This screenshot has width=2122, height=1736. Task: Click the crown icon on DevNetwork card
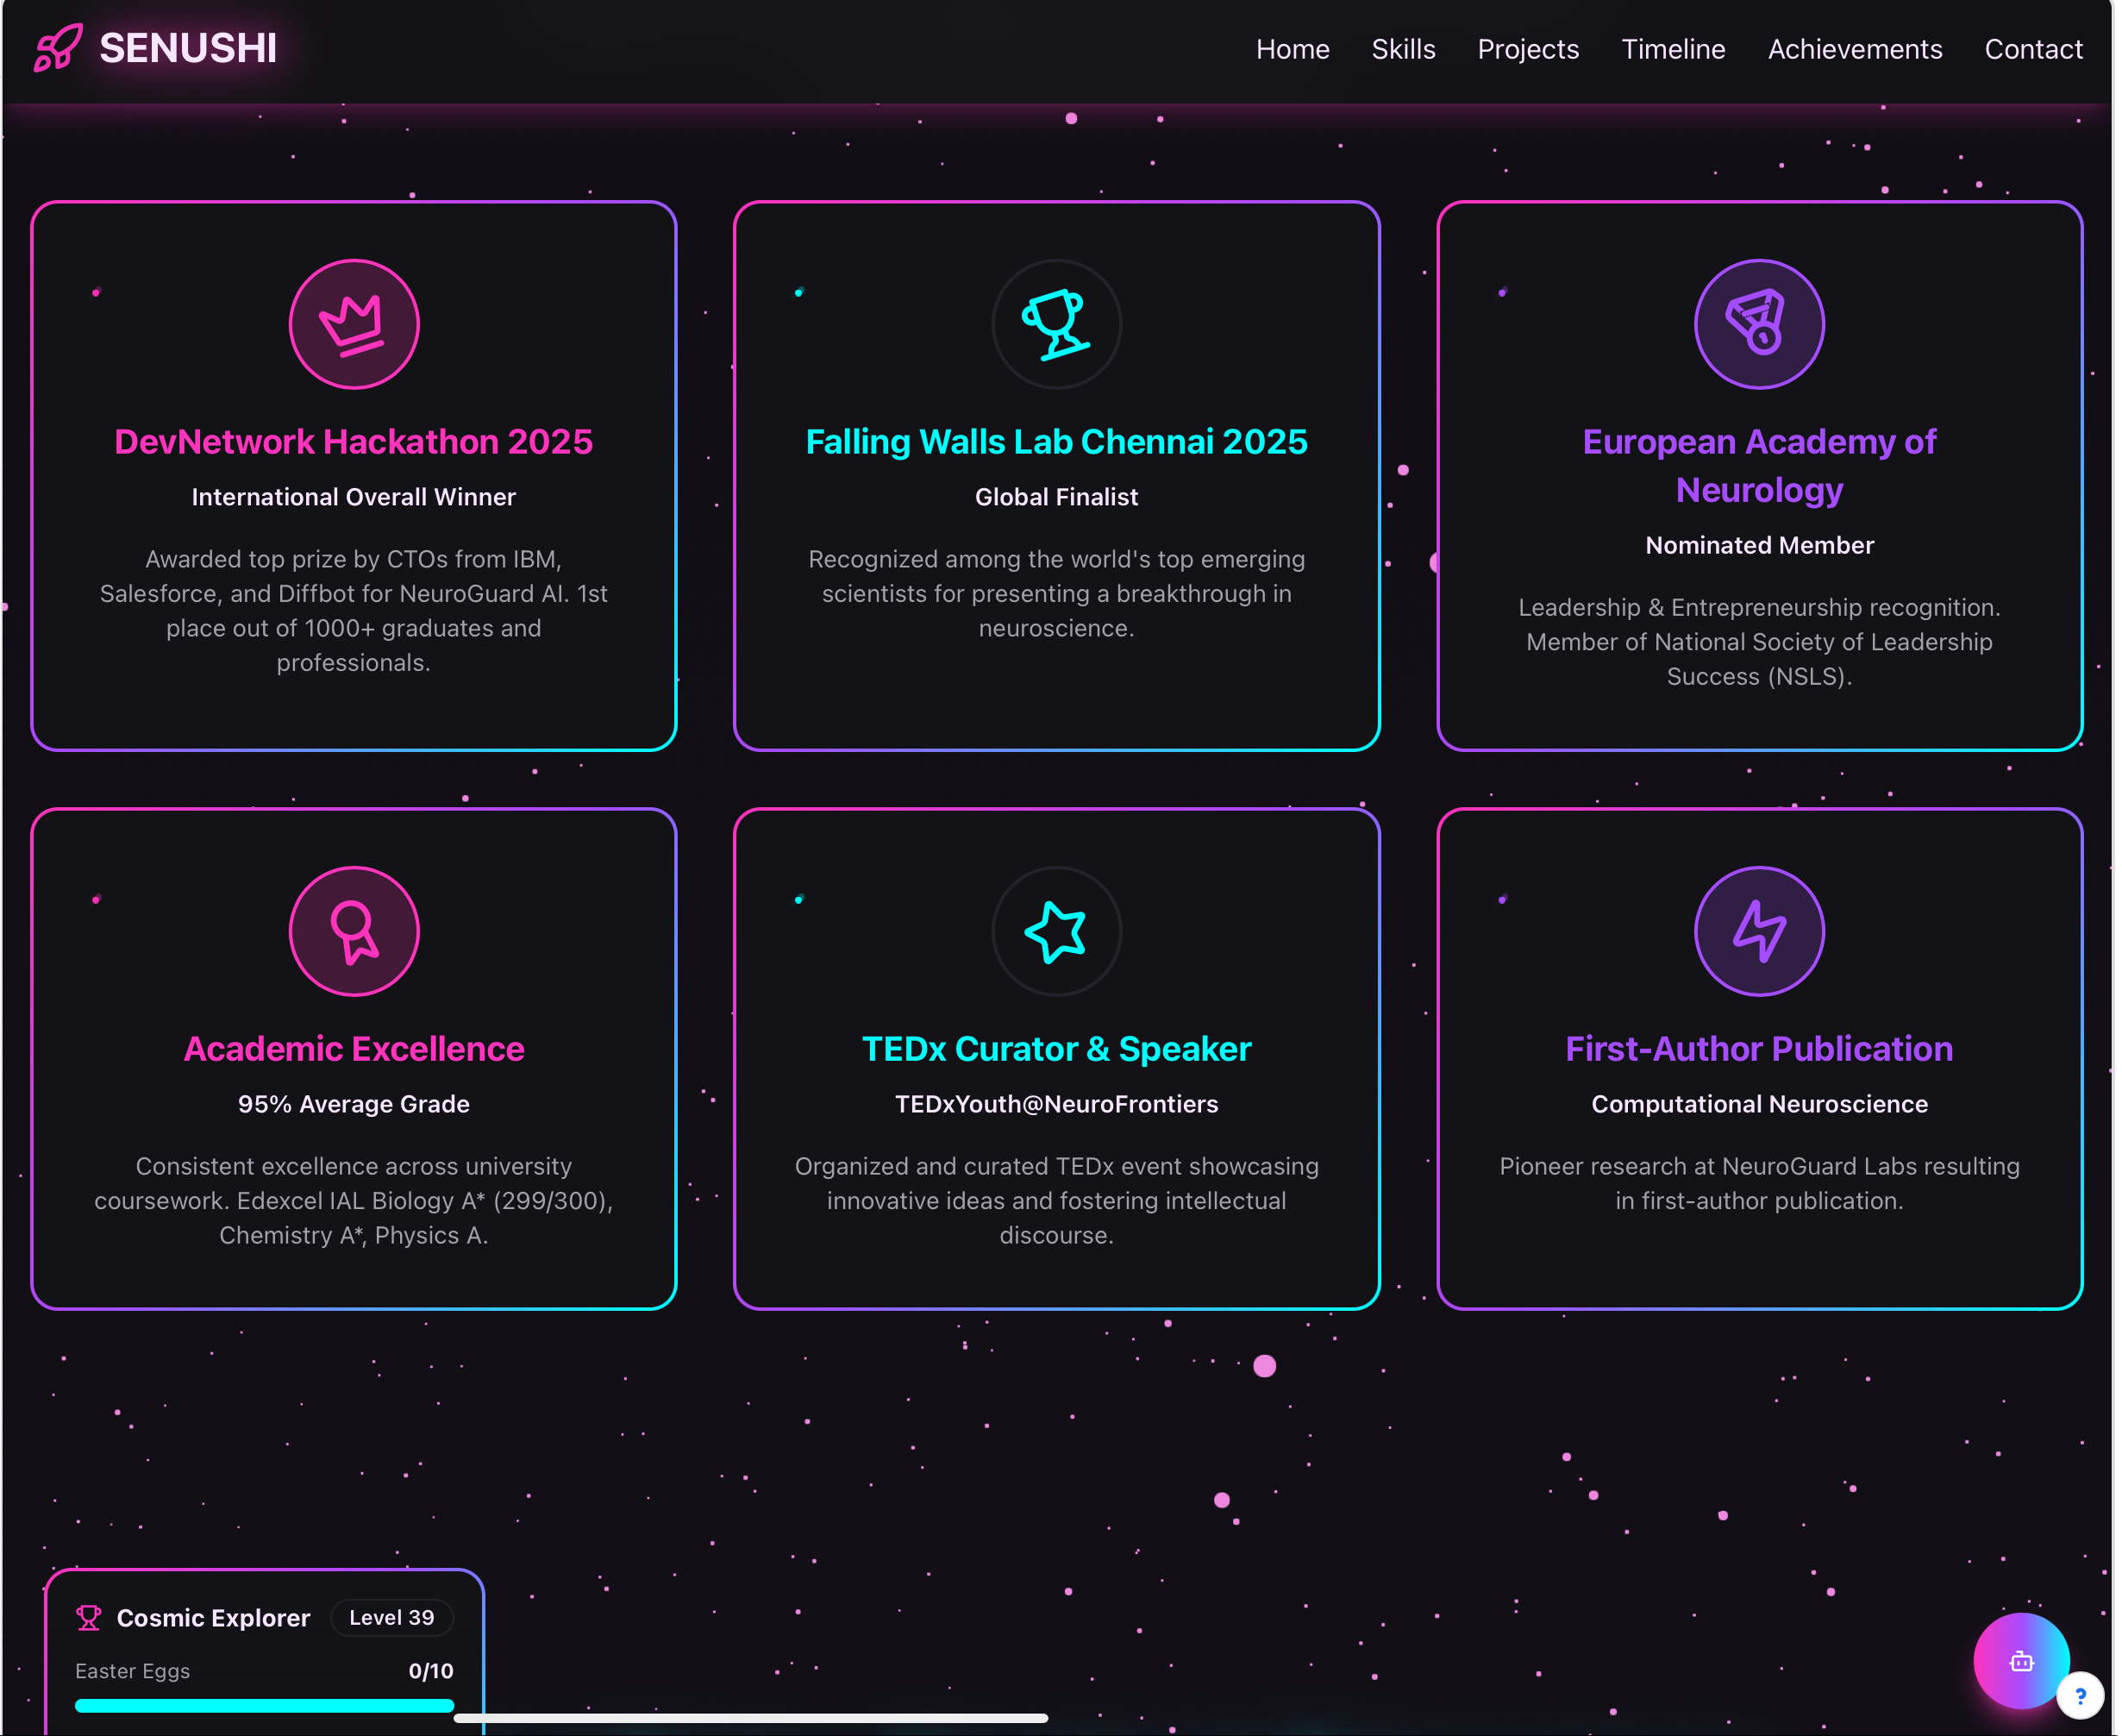pyautogui.click(x=354, y=325)
